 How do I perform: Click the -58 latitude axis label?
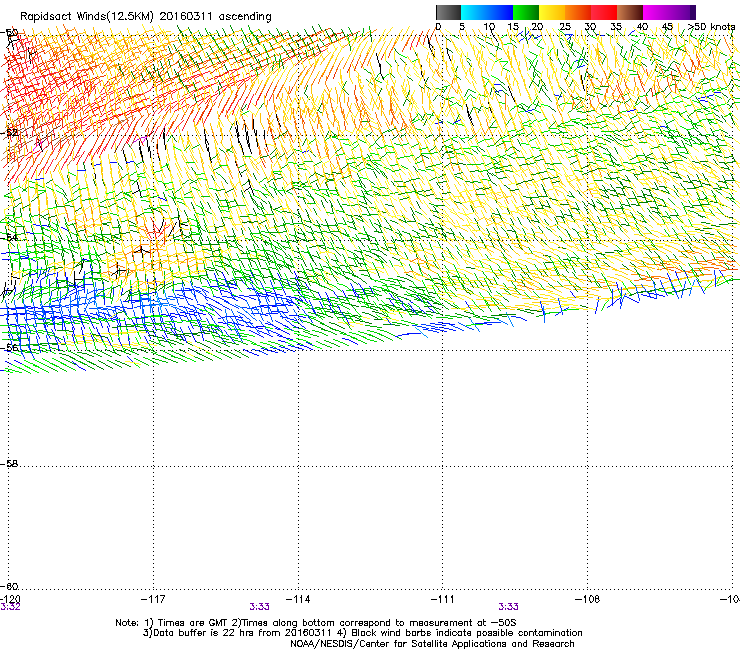pyautogui.click(x=9, y=464)
